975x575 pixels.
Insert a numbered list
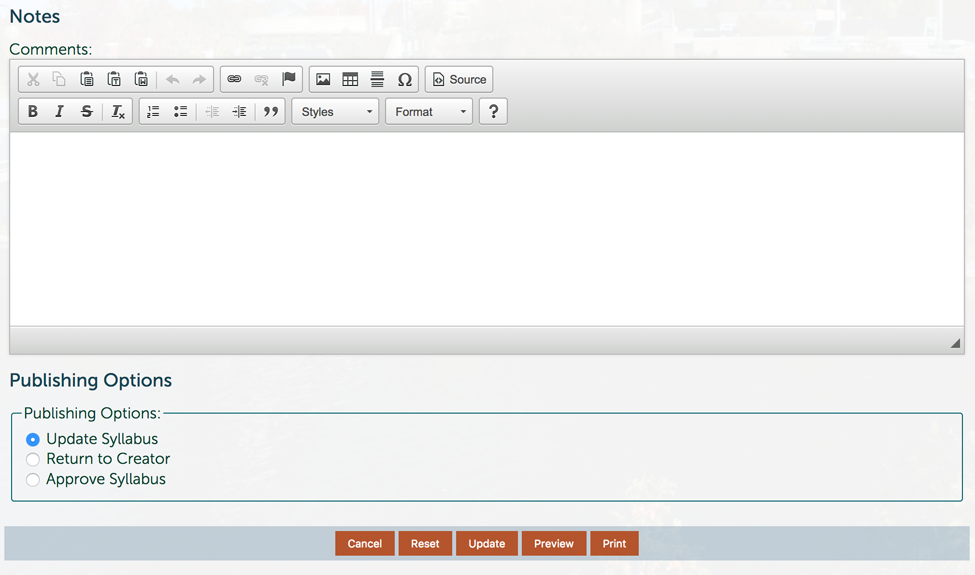pos(153,112)
